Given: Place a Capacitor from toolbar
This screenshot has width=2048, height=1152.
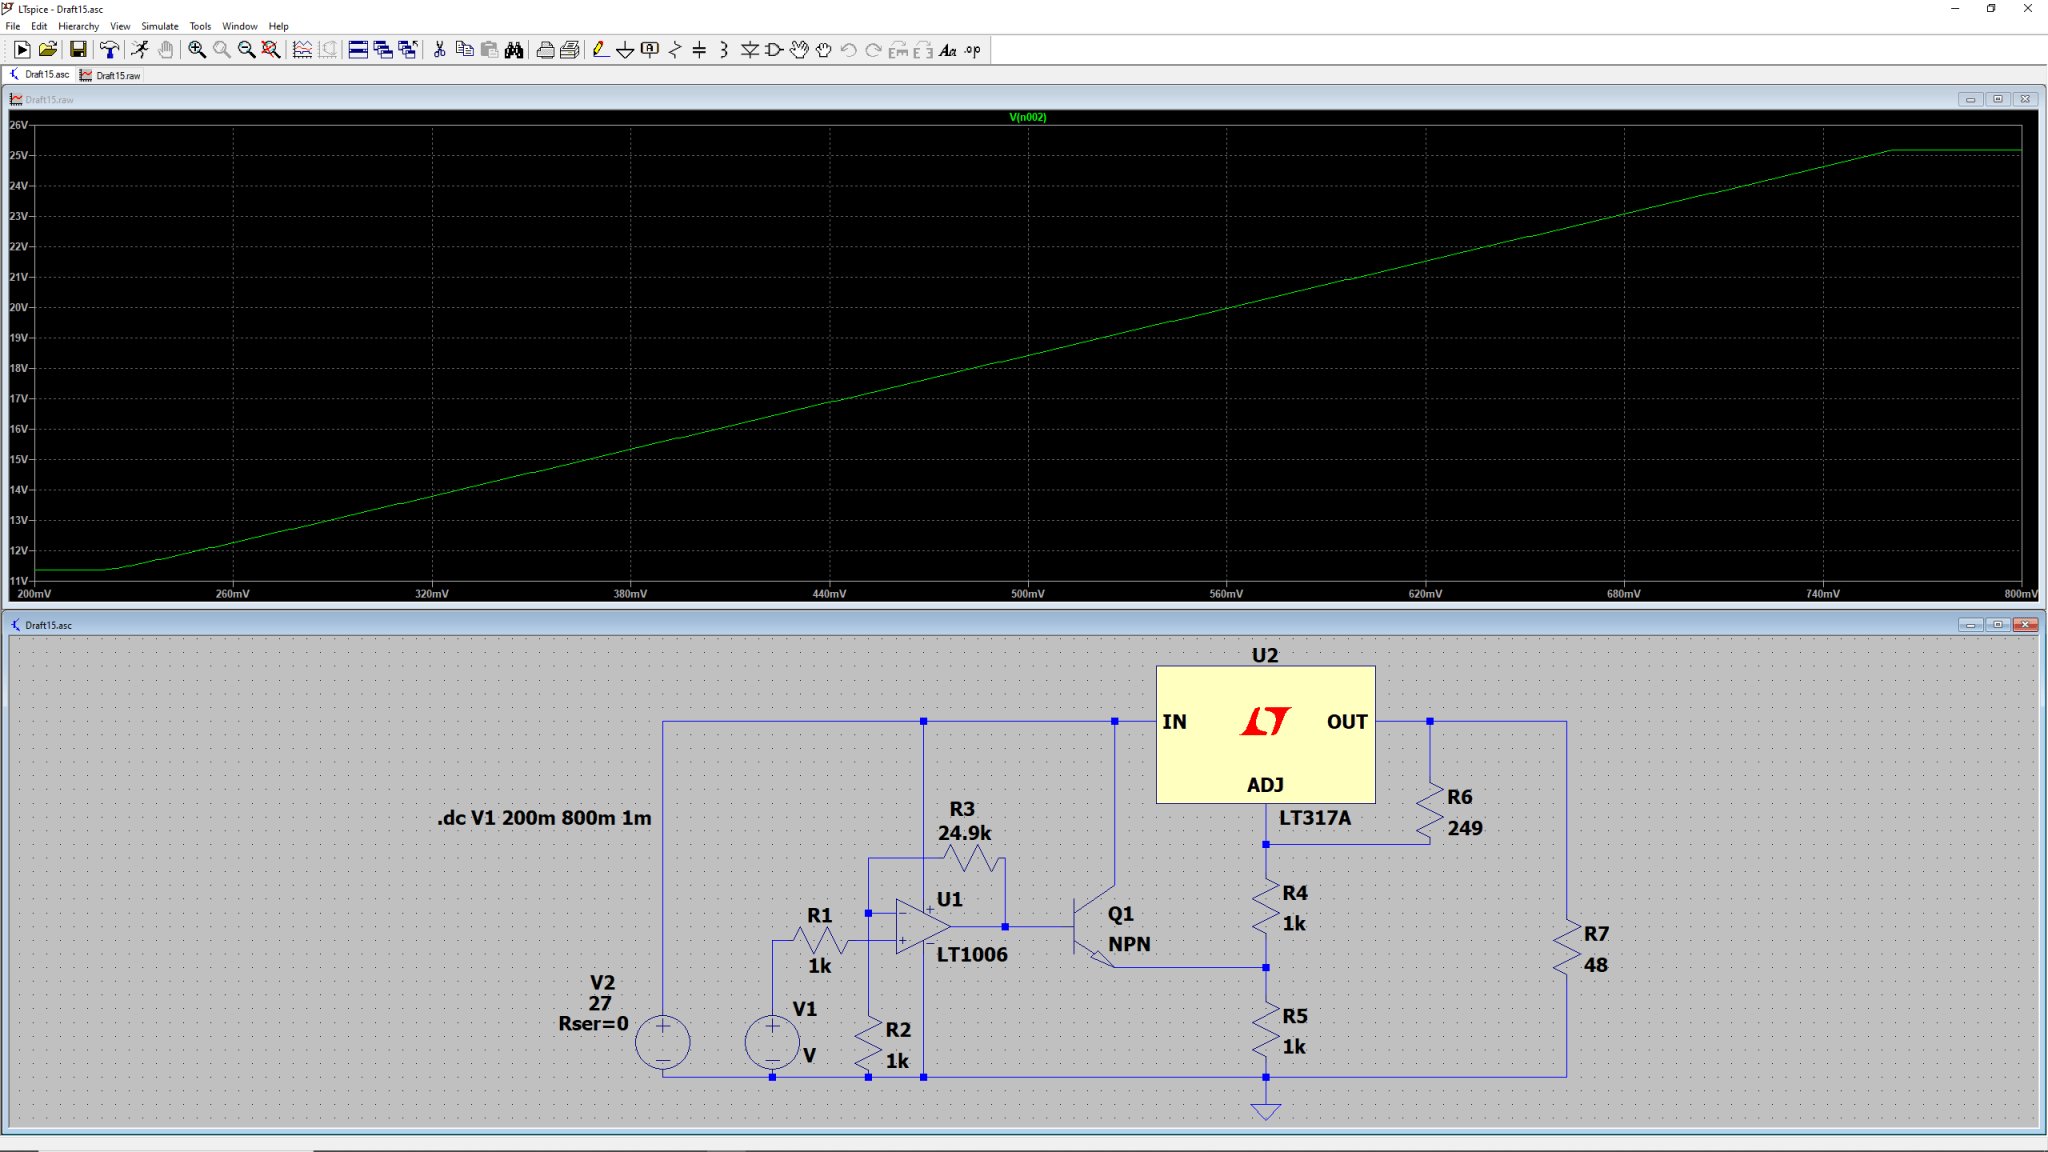Looking at the screenshot, I should tap(699, 50).
